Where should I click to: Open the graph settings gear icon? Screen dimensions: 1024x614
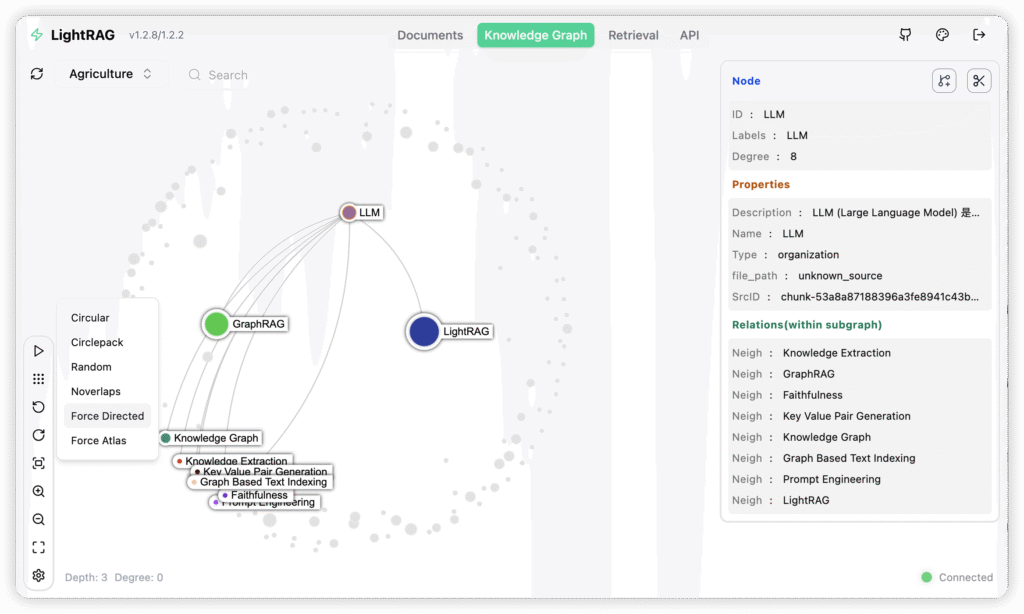coord(38,575)
